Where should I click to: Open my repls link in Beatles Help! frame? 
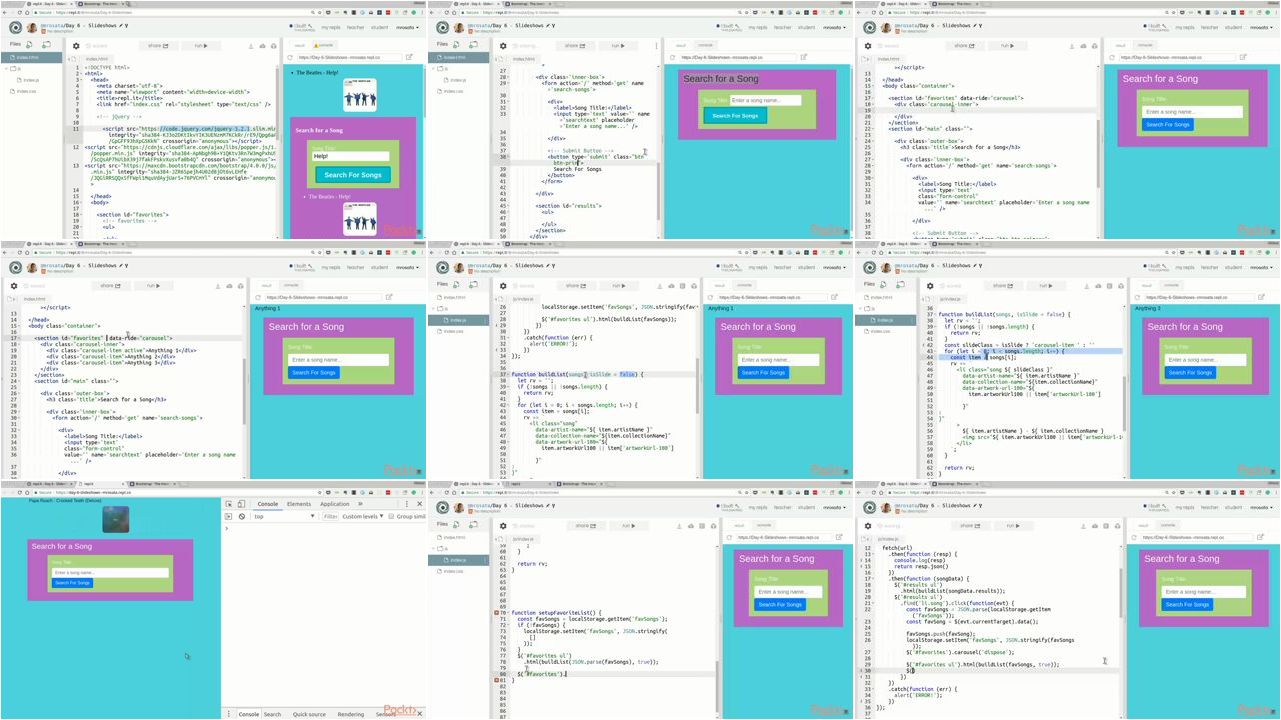pyautogui.click(x=329, y=28)
